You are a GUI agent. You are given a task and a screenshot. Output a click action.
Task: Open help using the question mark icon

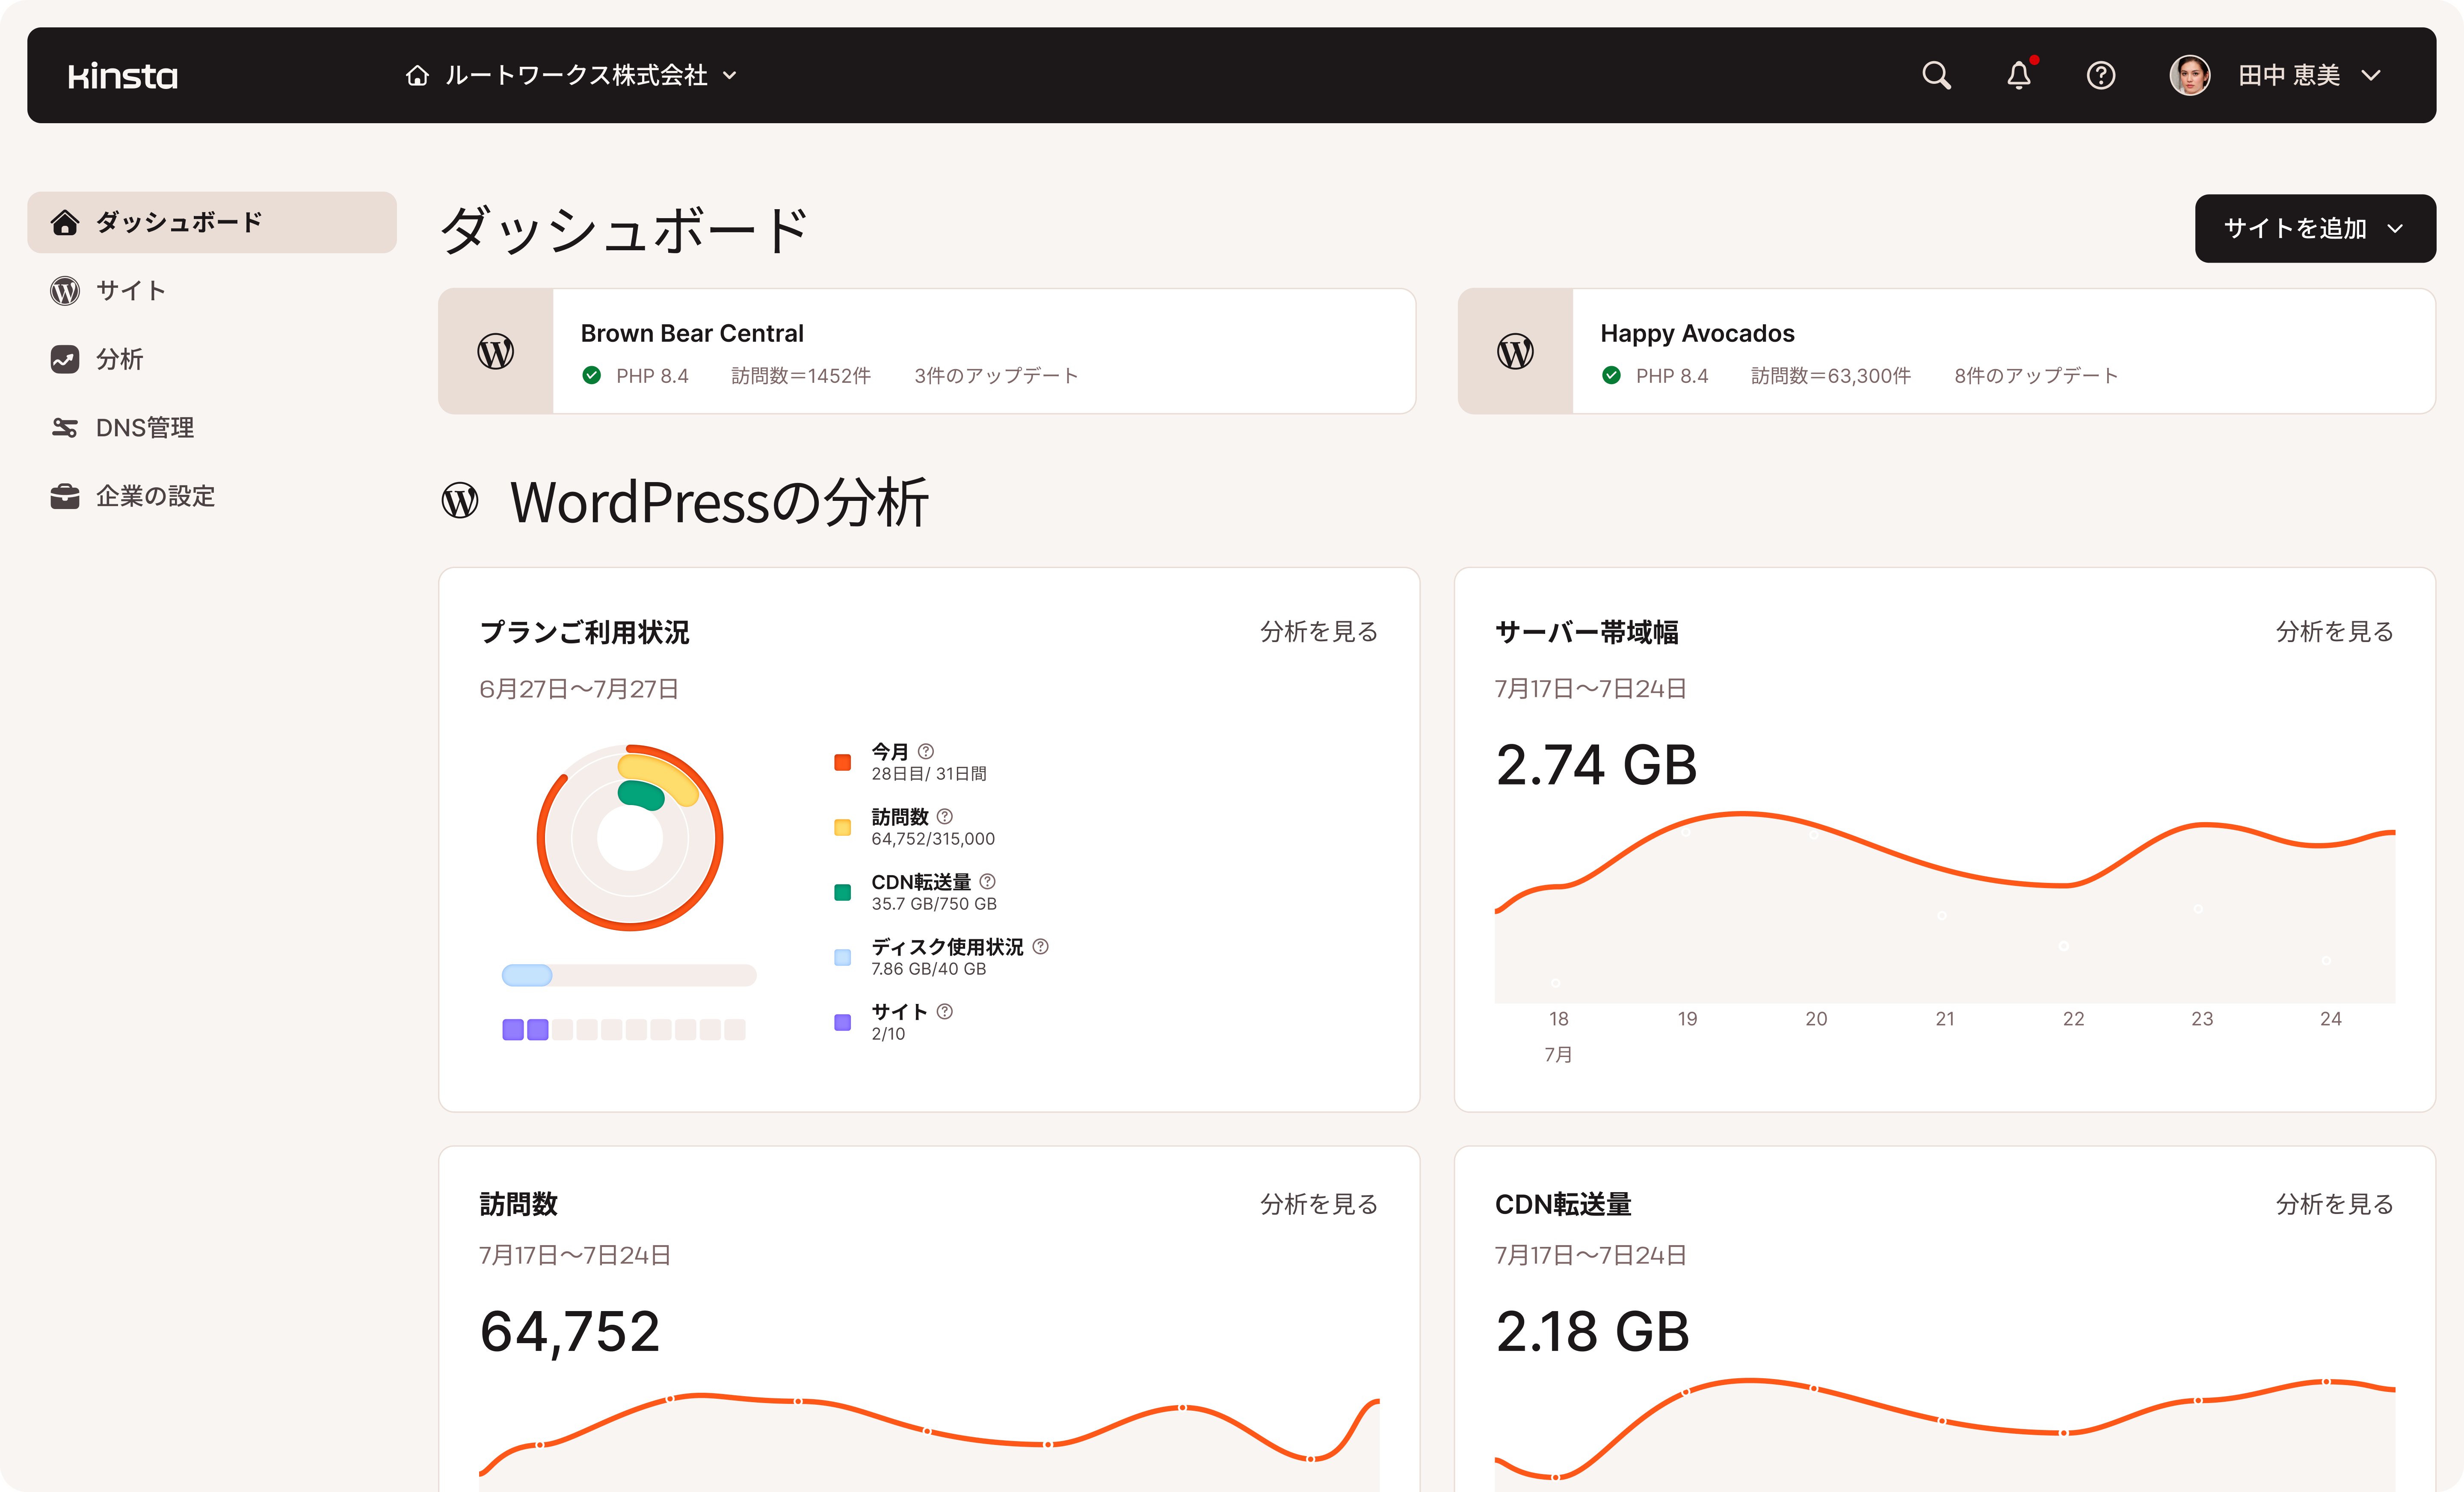[2101, 75]
